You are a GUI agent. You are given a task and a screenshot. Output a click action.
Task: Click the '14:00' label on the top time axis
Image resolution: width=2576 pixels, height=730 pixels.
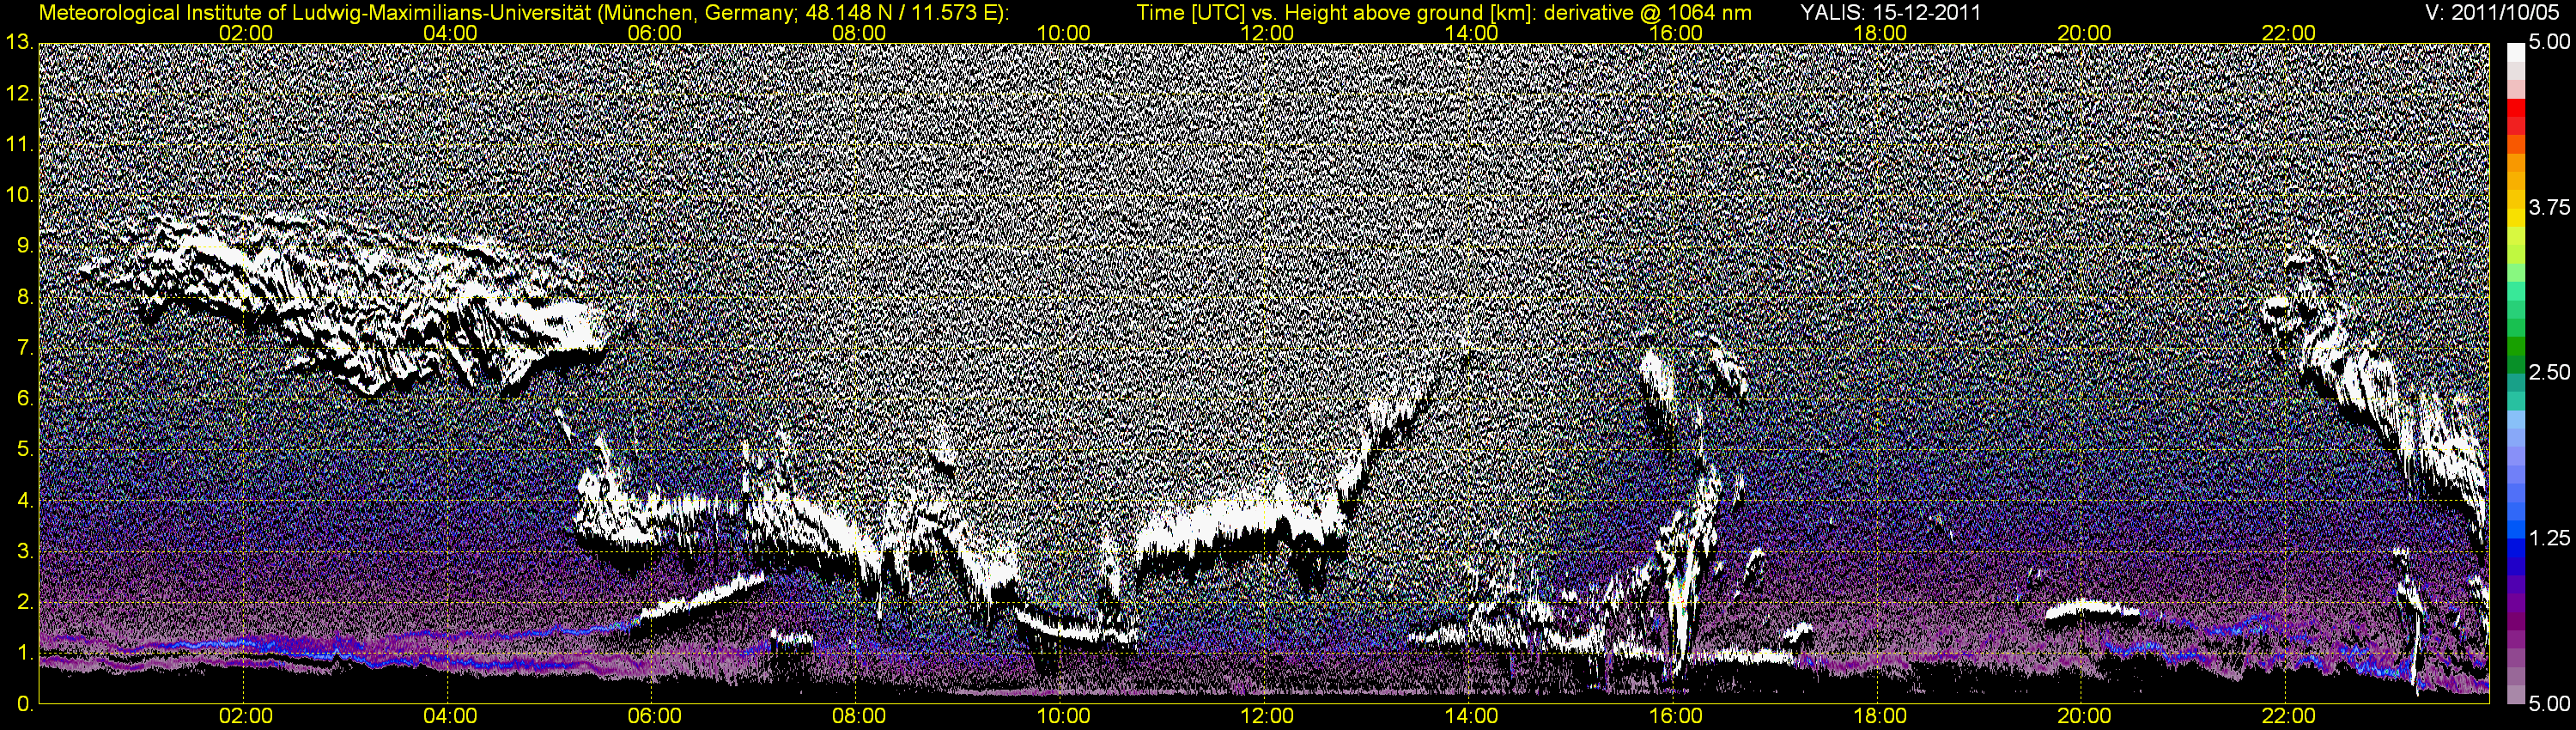tap(1472, 33)
